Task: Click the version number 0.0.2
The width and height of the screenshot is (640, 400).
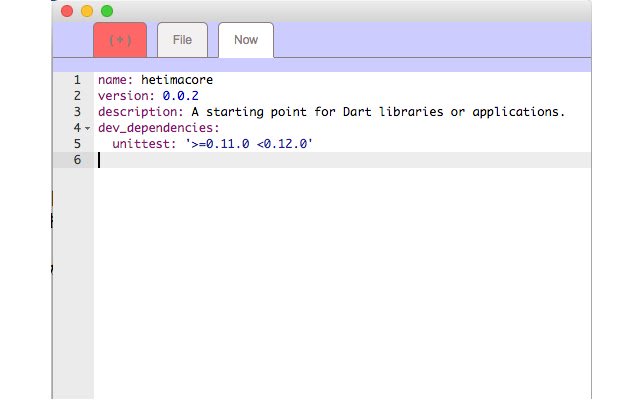Action: 180,96
